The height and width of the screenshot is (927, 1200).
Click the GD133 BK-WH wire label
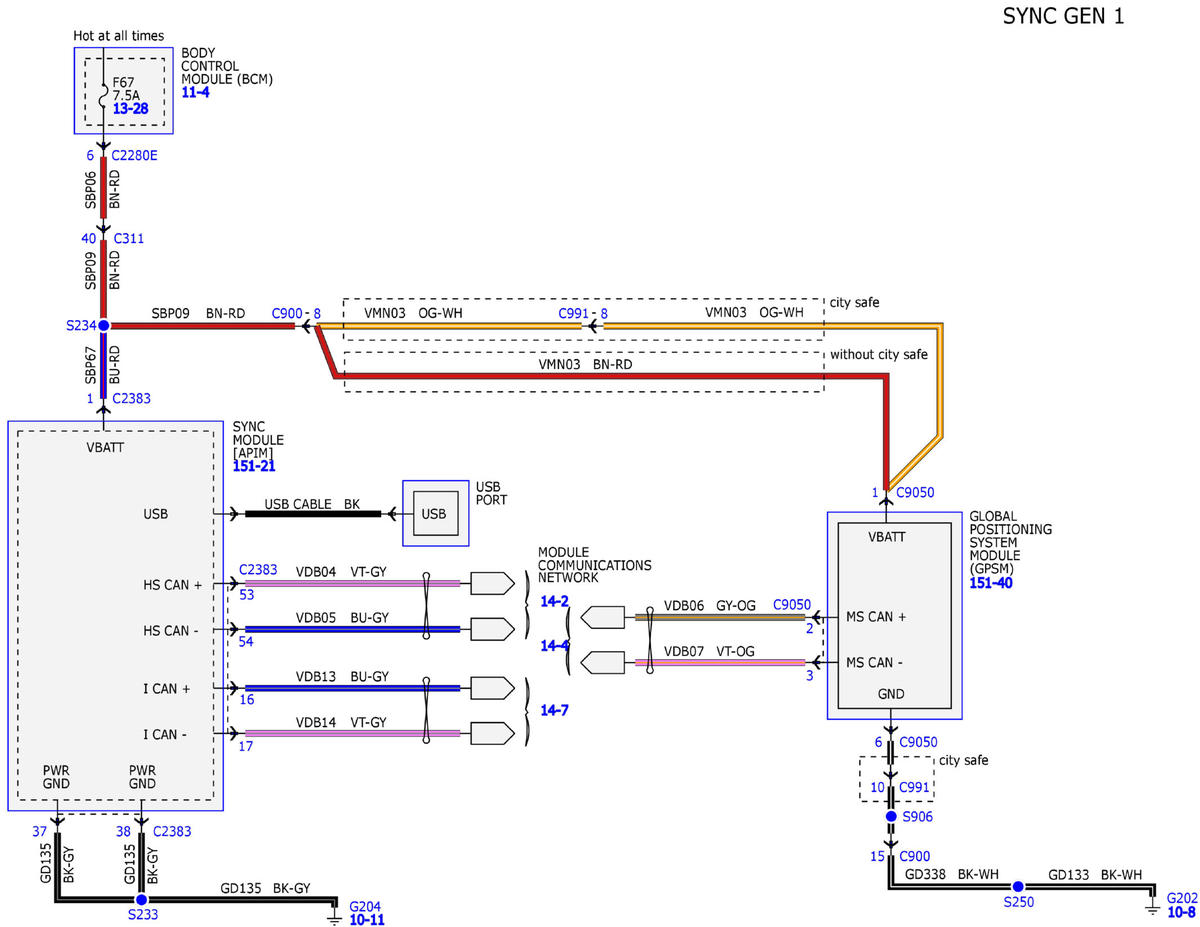pyautogui.click(x=1094, y=874)
